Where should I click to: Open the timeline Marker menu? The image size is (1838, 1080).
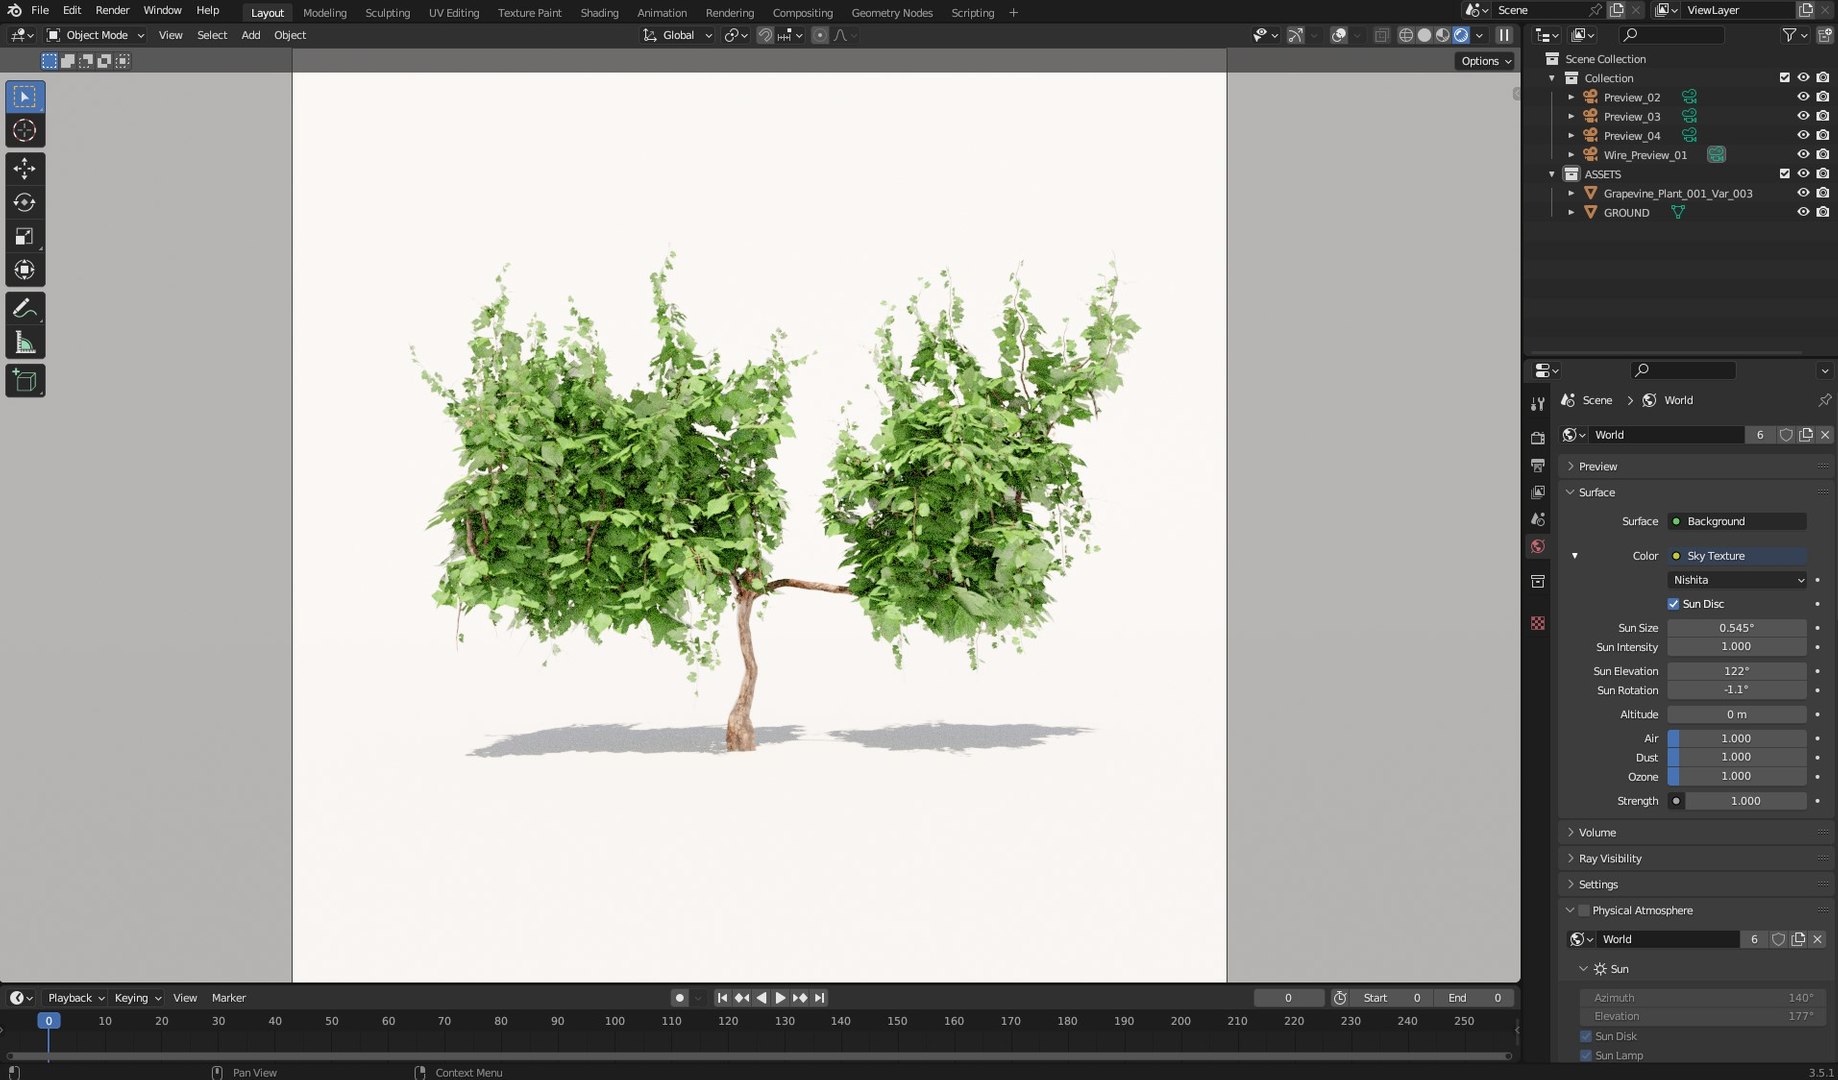[x=228, y=998]
